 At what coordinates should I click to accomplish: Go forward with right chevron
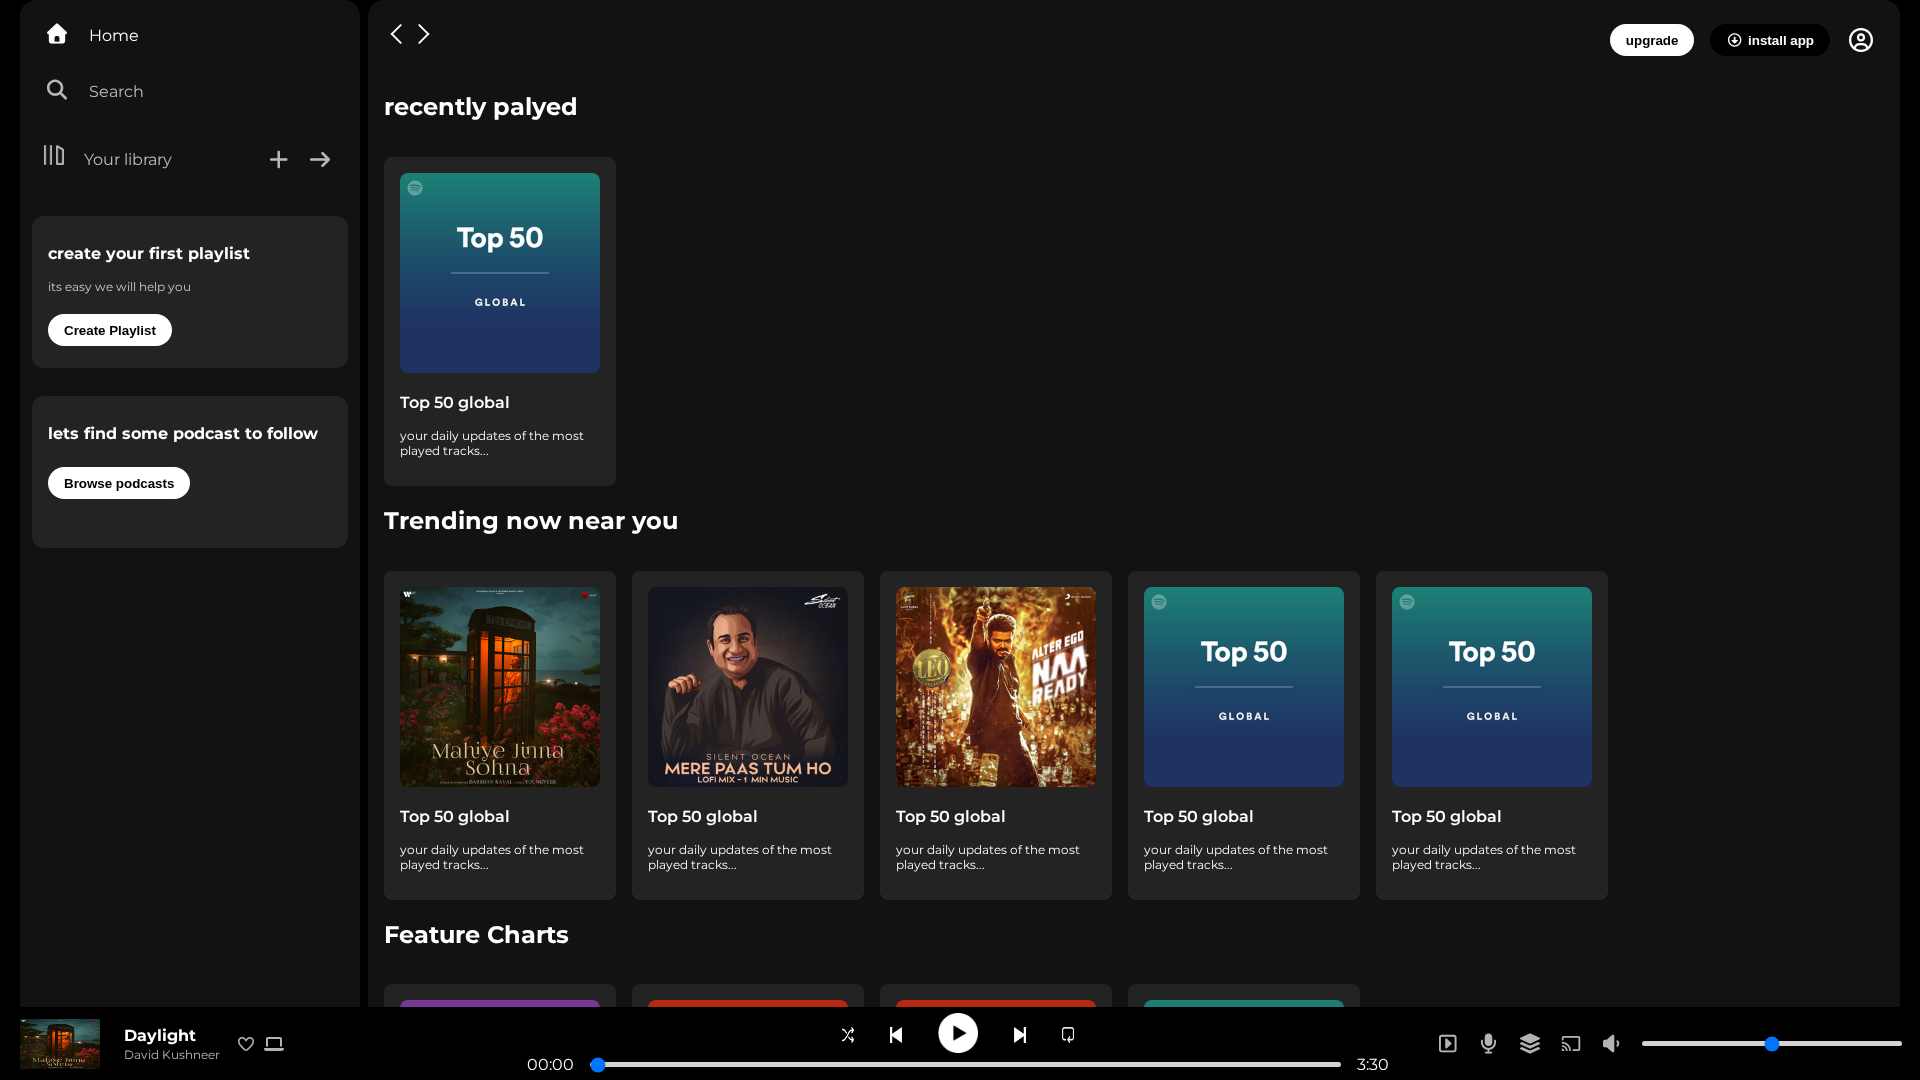tap(424, 34)
